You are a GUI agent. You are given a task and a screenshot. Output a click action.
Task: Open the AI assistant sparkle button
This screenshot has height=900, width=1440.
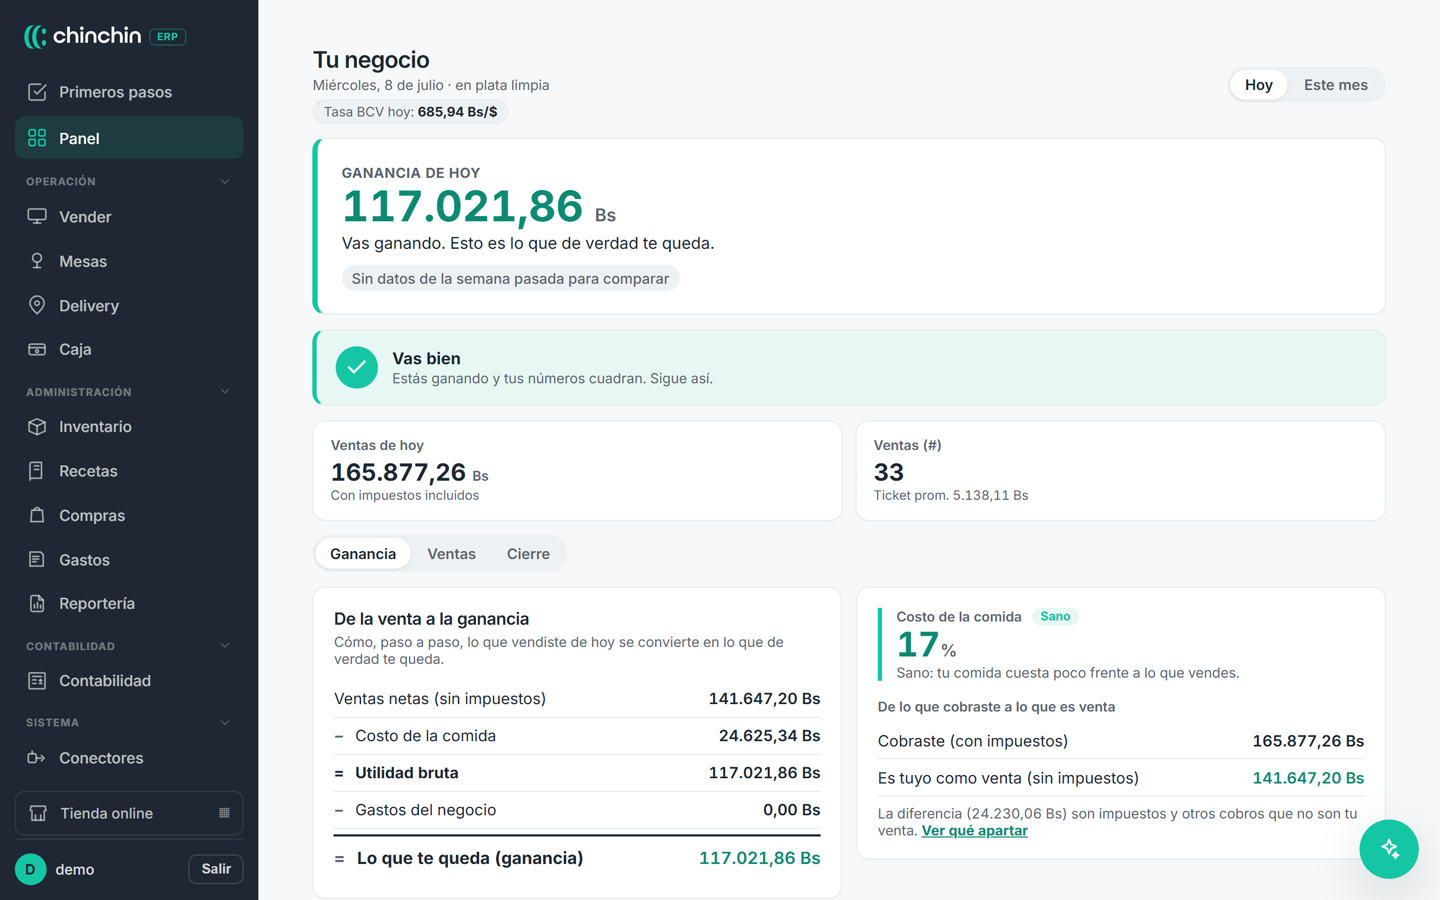coord(1389,849)
